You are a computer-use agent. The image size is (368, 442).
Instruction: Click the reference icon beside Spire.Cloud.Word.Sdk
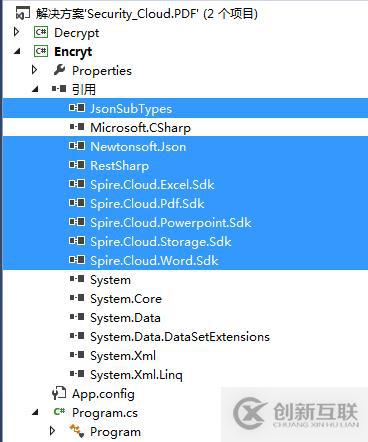[x=77, y=260]
